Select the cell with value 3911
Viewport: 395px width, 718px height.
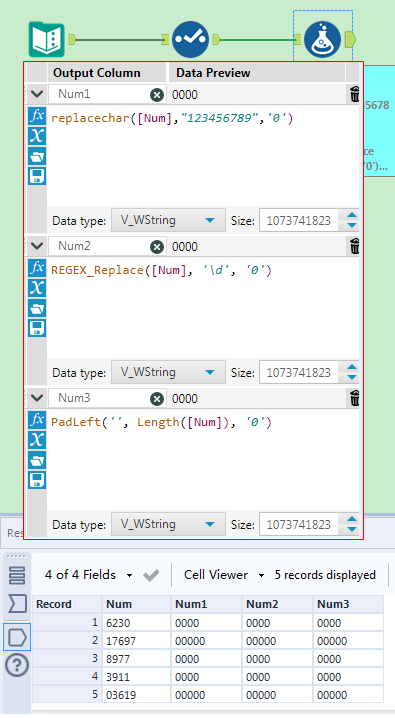(136, 677)
